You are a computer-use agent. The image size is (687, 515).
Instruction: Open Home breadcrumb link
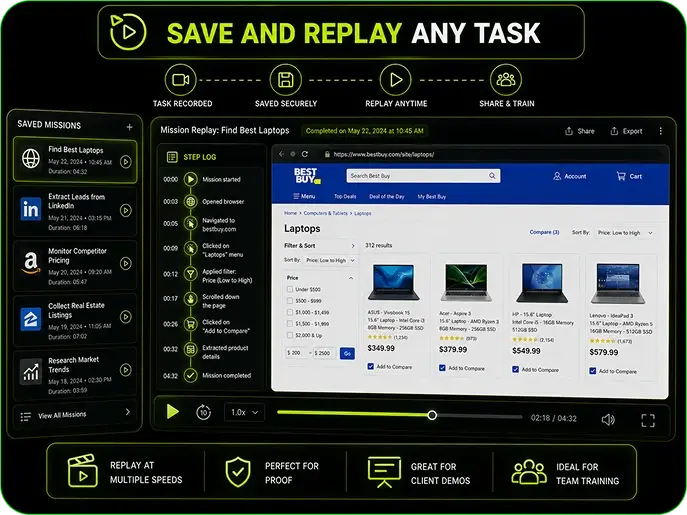tap(290, 213)
